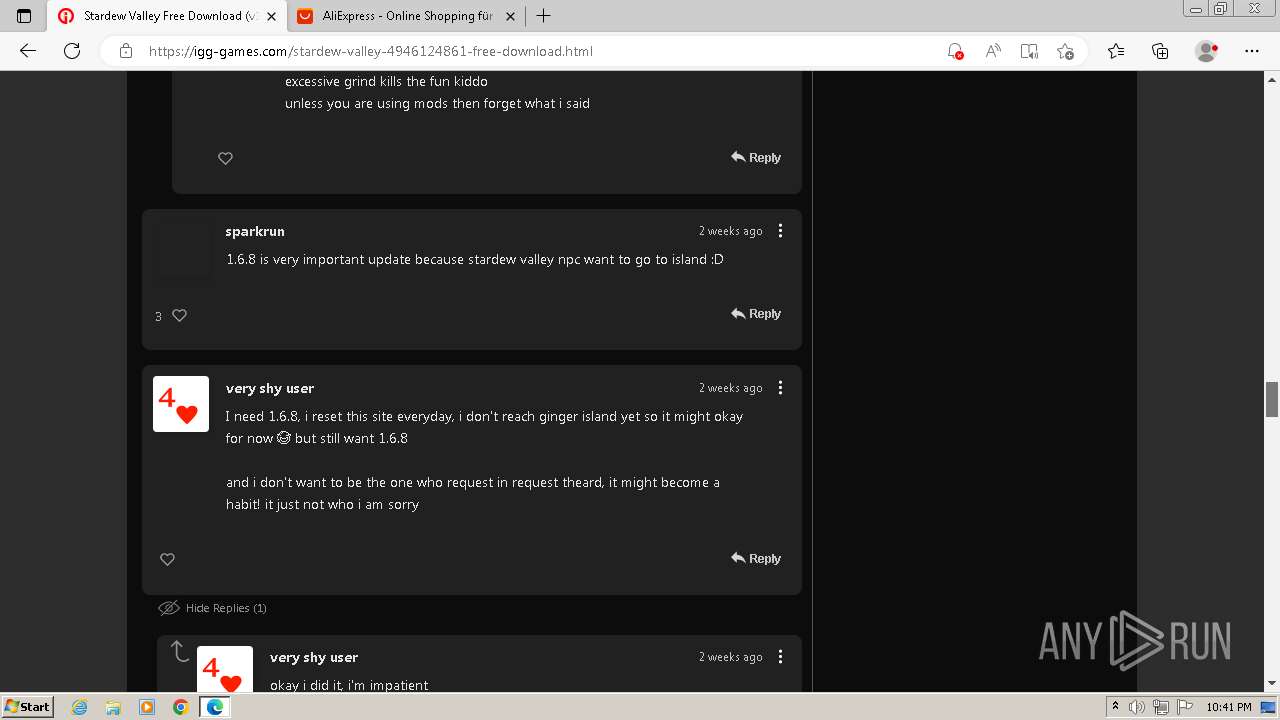The image size is (1280, 720).
Task: Add page to favorites star icon
Action: (x=1066, y=51)
